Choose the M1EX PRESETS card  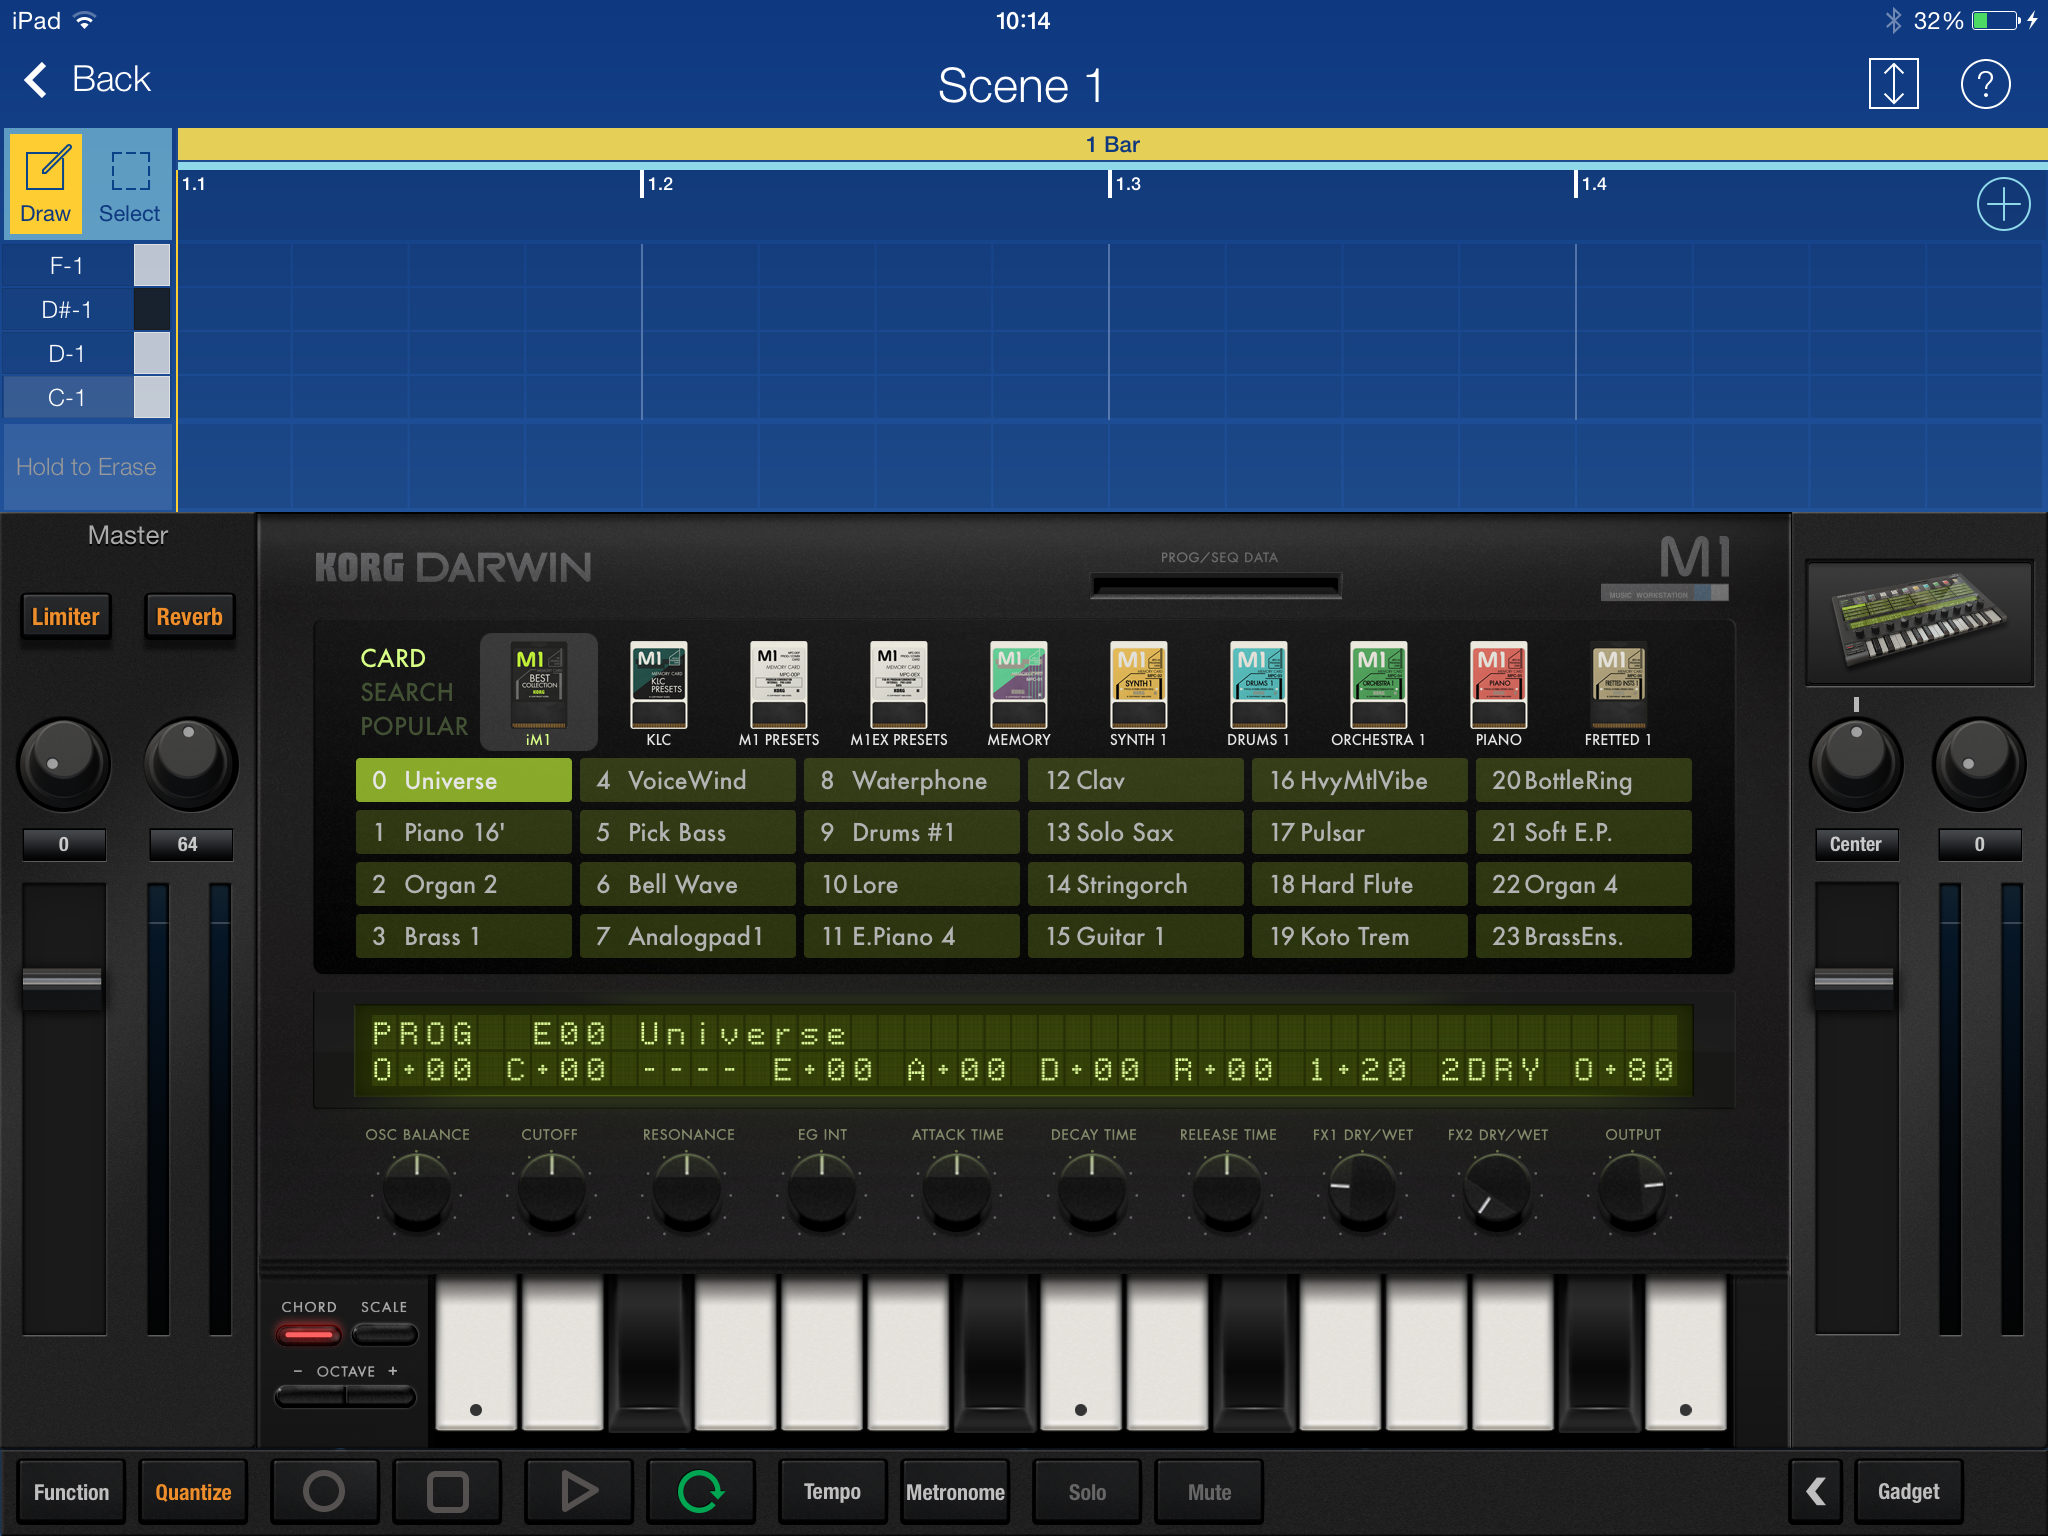(x=899, y=694)
